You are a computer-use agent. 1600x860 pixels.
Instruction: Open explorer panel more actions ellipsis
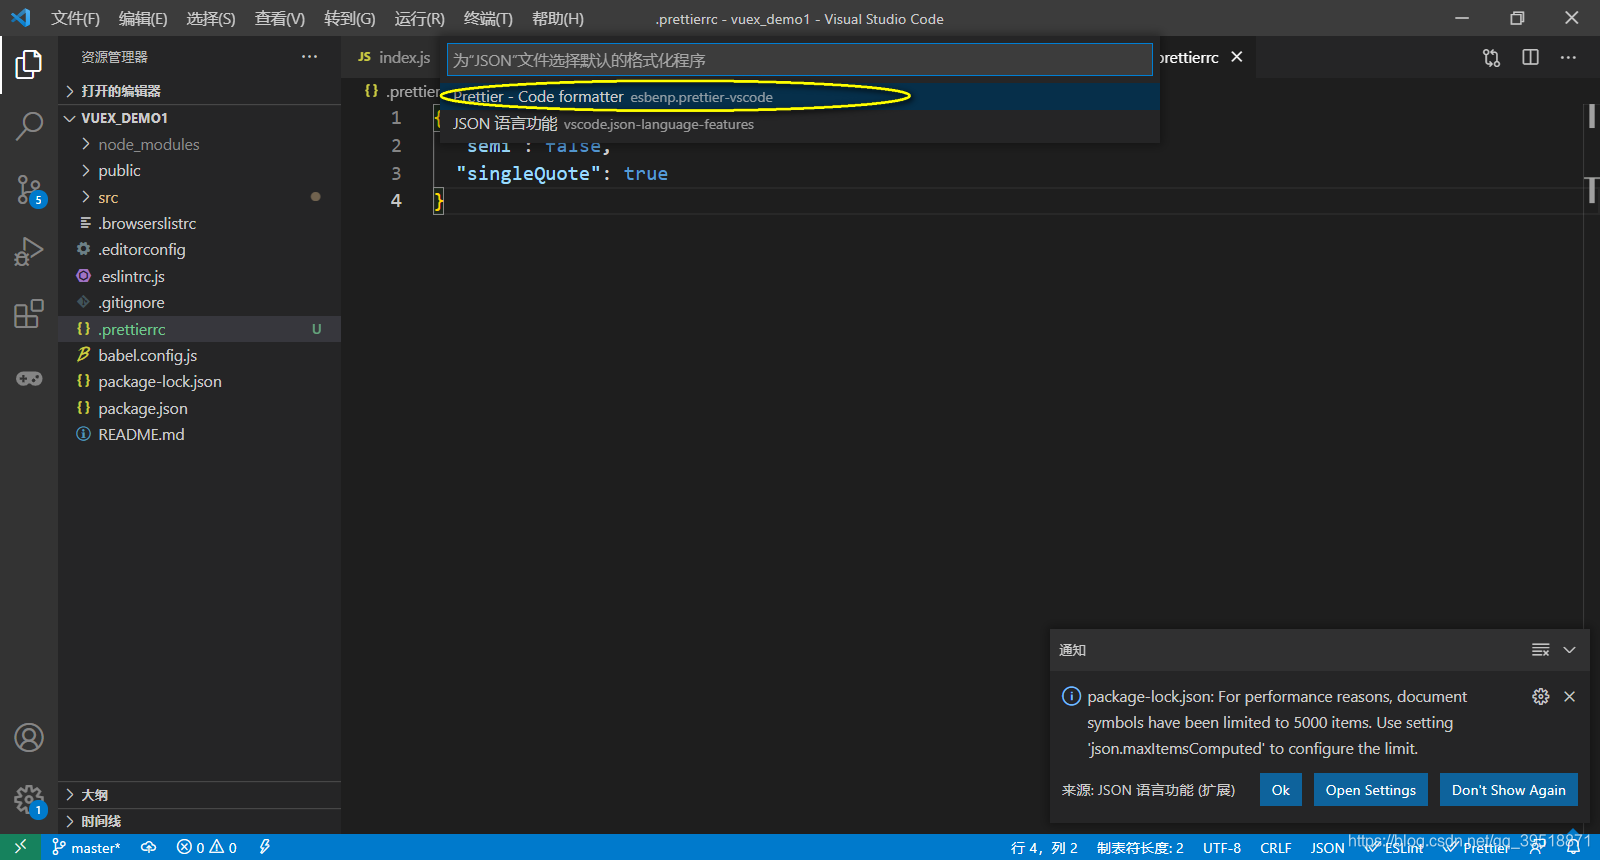tap(310, 57)
